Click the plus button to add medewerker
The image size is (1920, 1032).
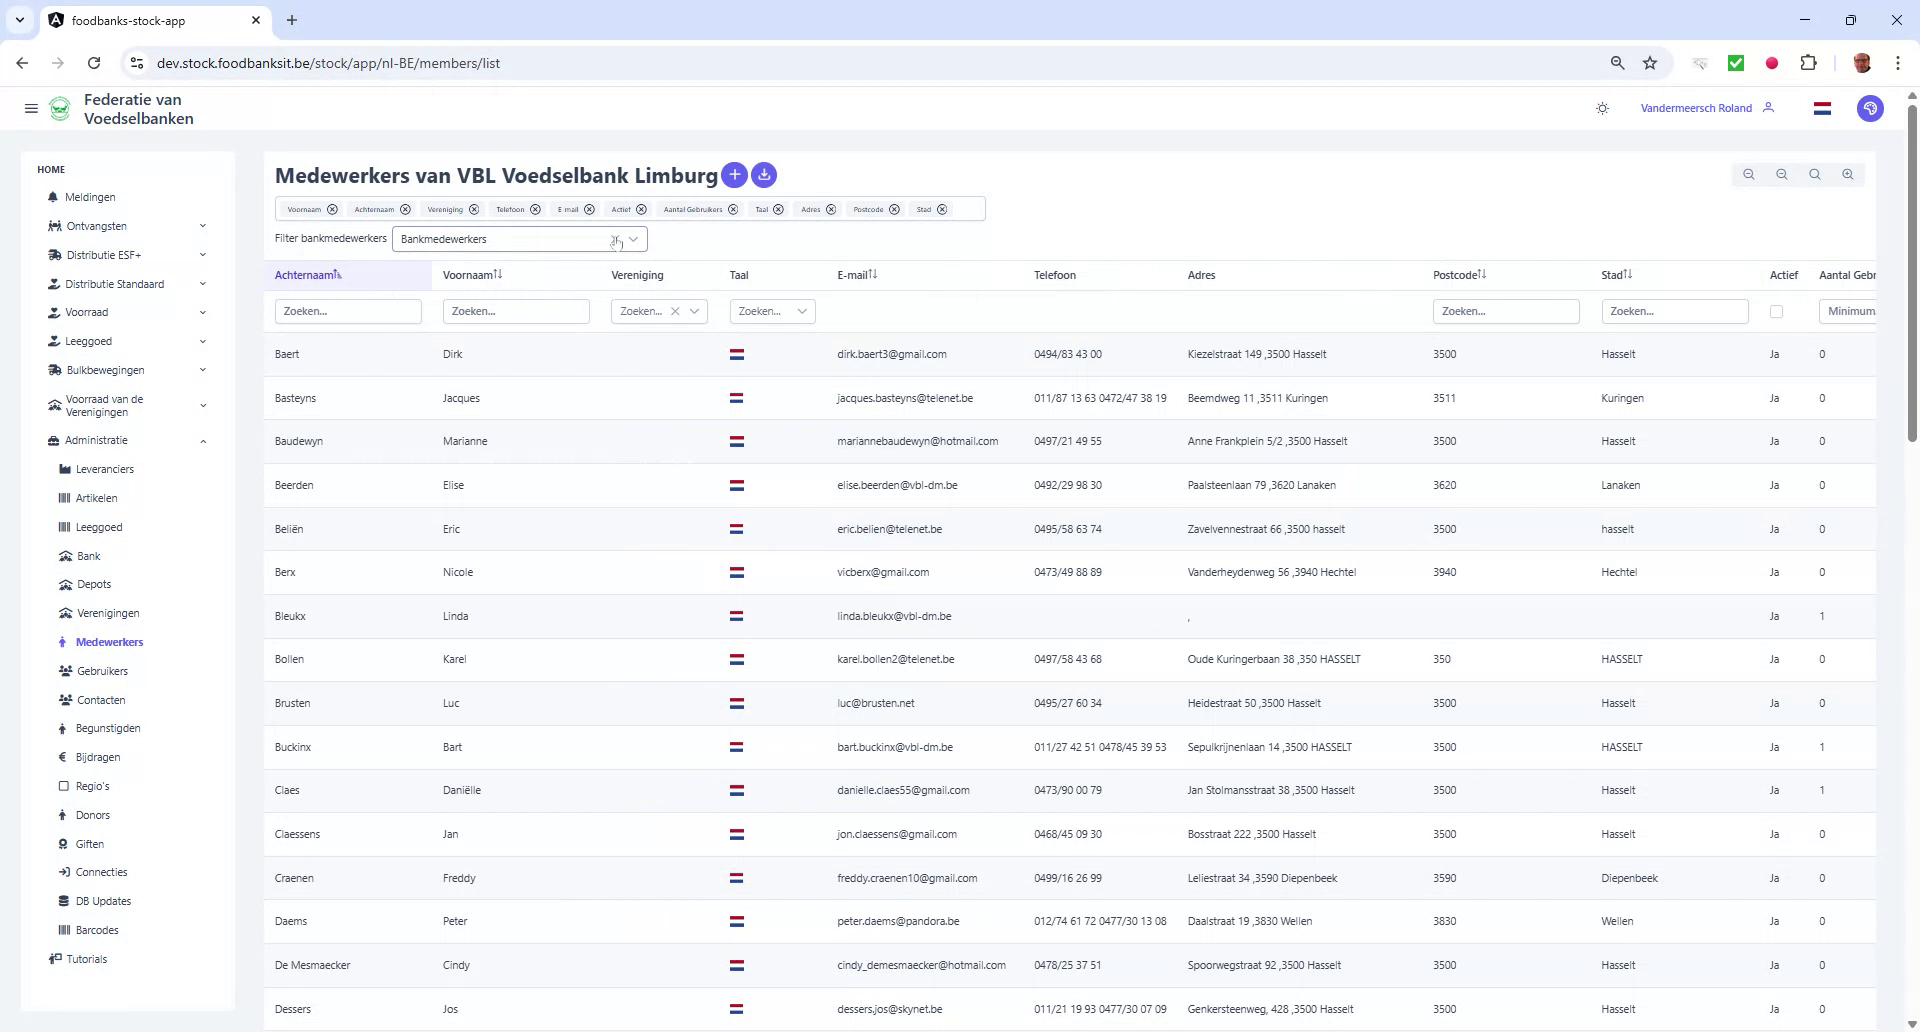[x=734, y=175]
